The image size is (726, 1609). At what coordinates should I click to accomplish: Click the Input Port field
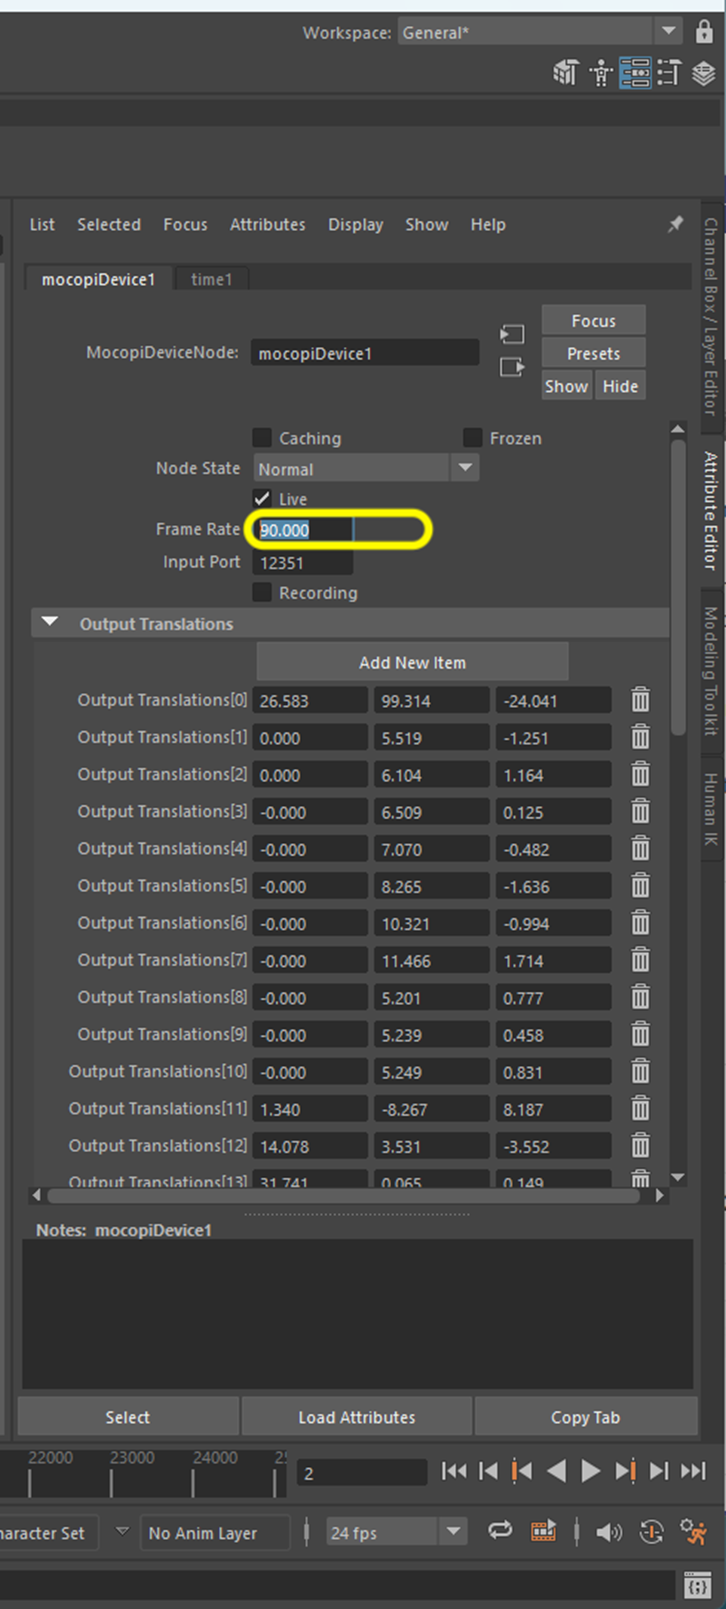pyautogui.click(x=302, y=563)
